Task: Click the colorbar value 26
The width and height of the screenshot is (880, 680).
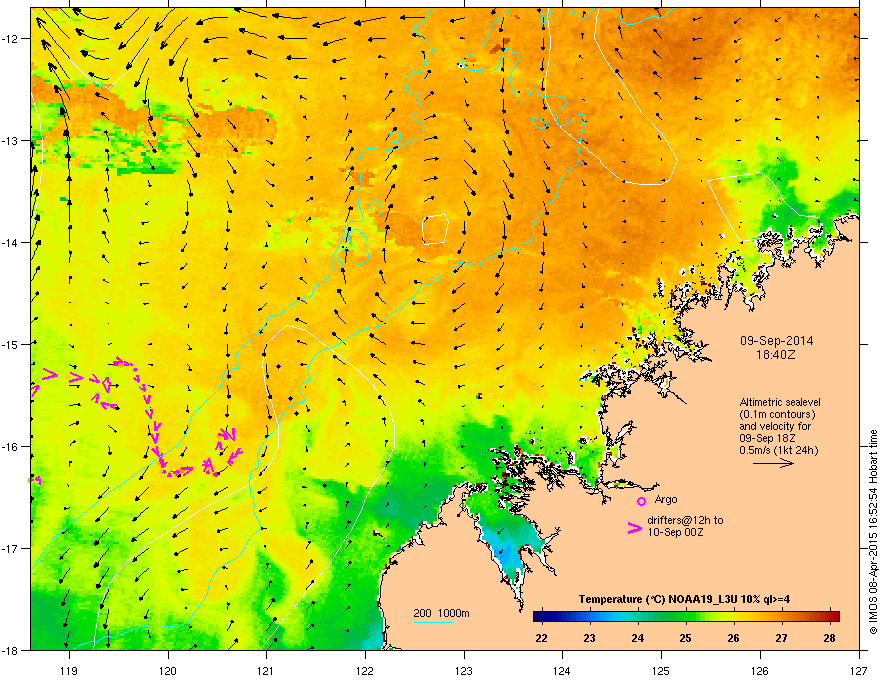Action: tap(733, 638)
